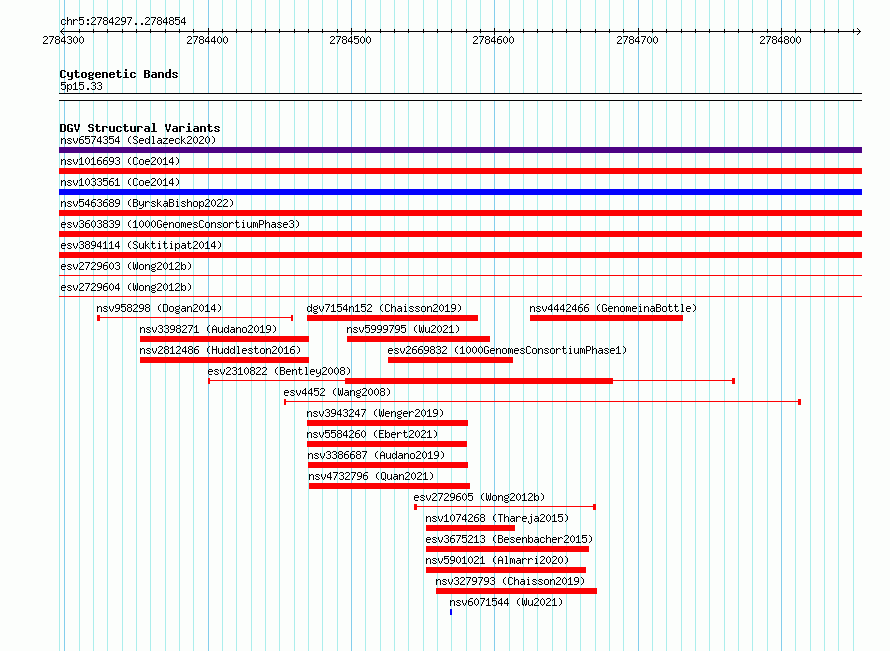Click the Cytogenetic Bands track heading
The width and height of the screenshot is (890, 651).
pyautogui.click(x=119, y=74)
